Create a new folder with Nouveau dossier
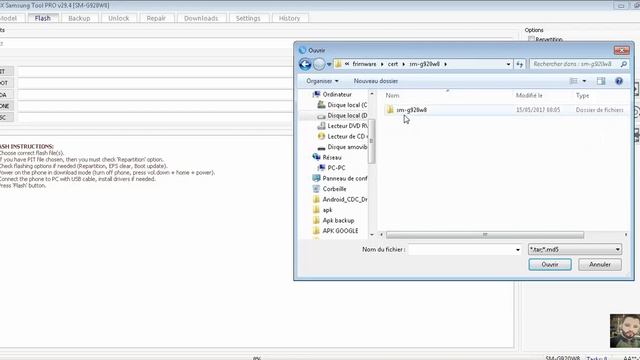Image resolution: width=640 pixels, height=360 pixels. [x=376, y=81]
